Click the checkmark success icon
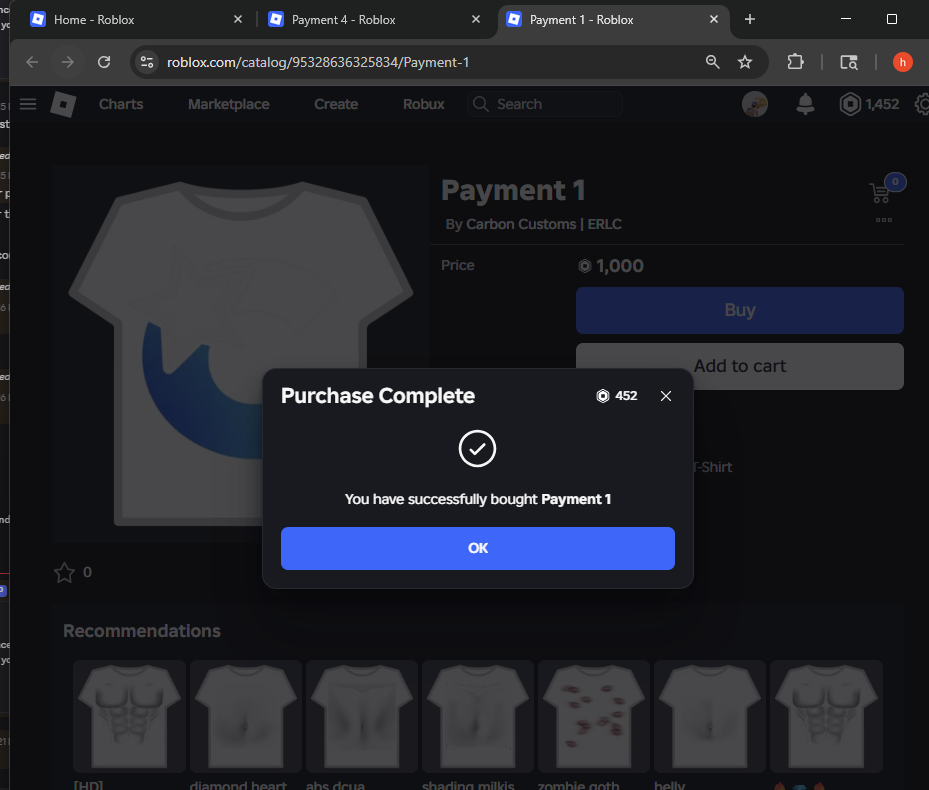The height and width of the screenshot is (790, 929). click(x=478, y=449)
